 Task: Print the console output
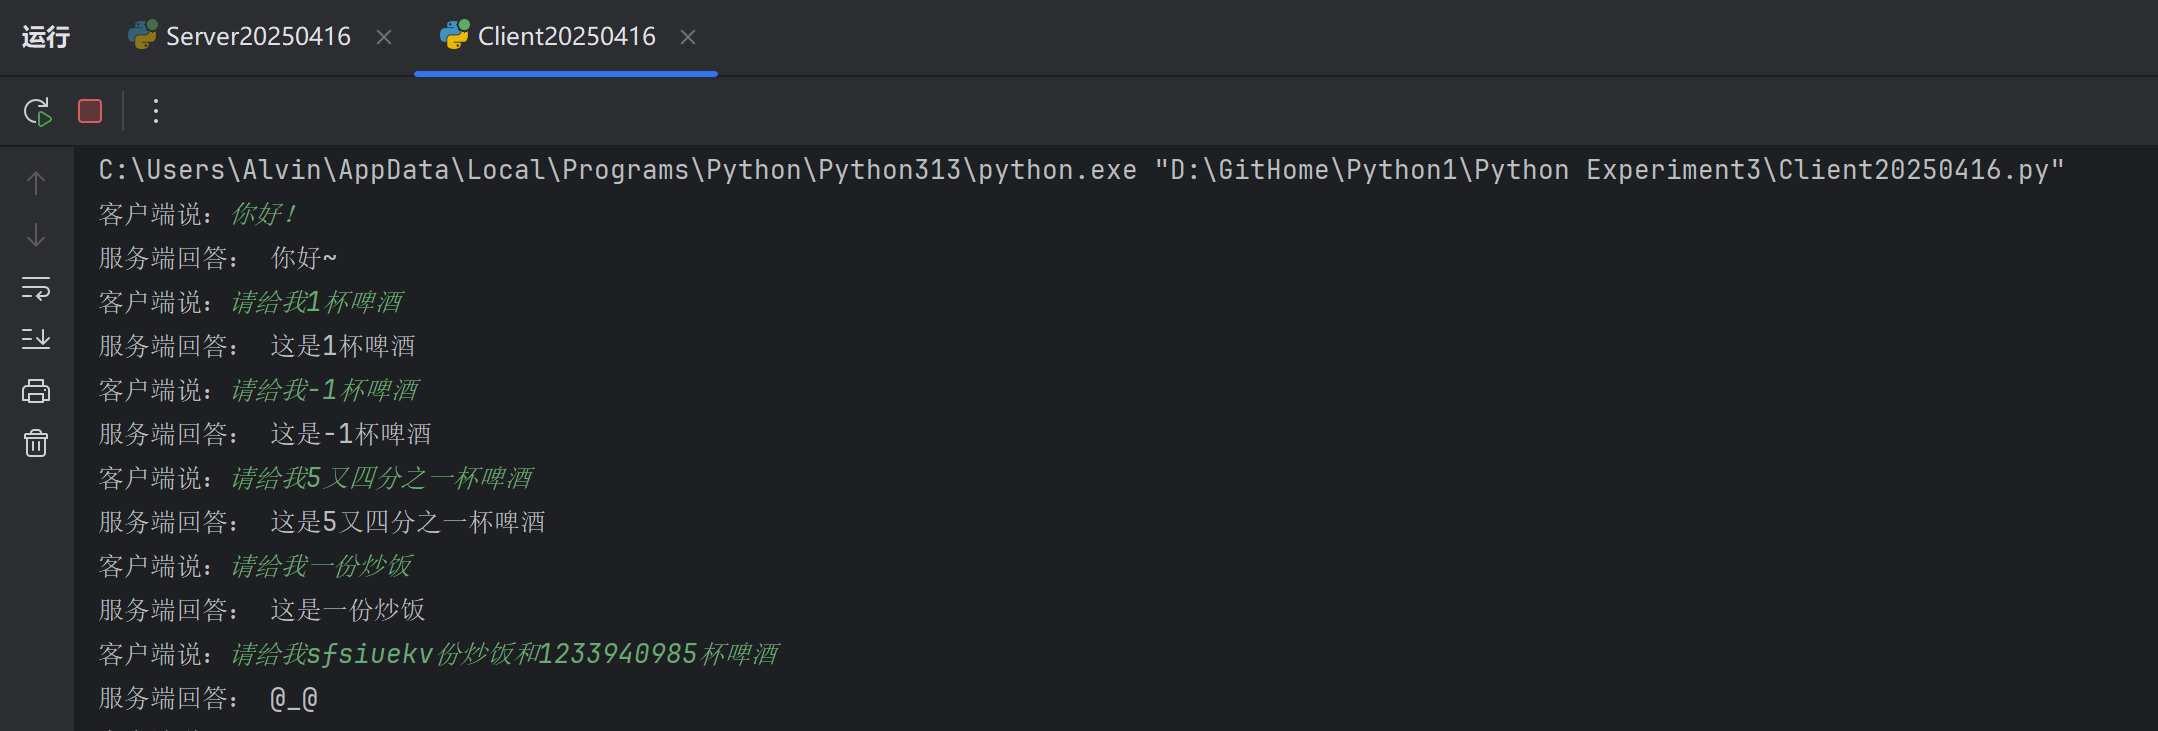(x=36, y=391)
